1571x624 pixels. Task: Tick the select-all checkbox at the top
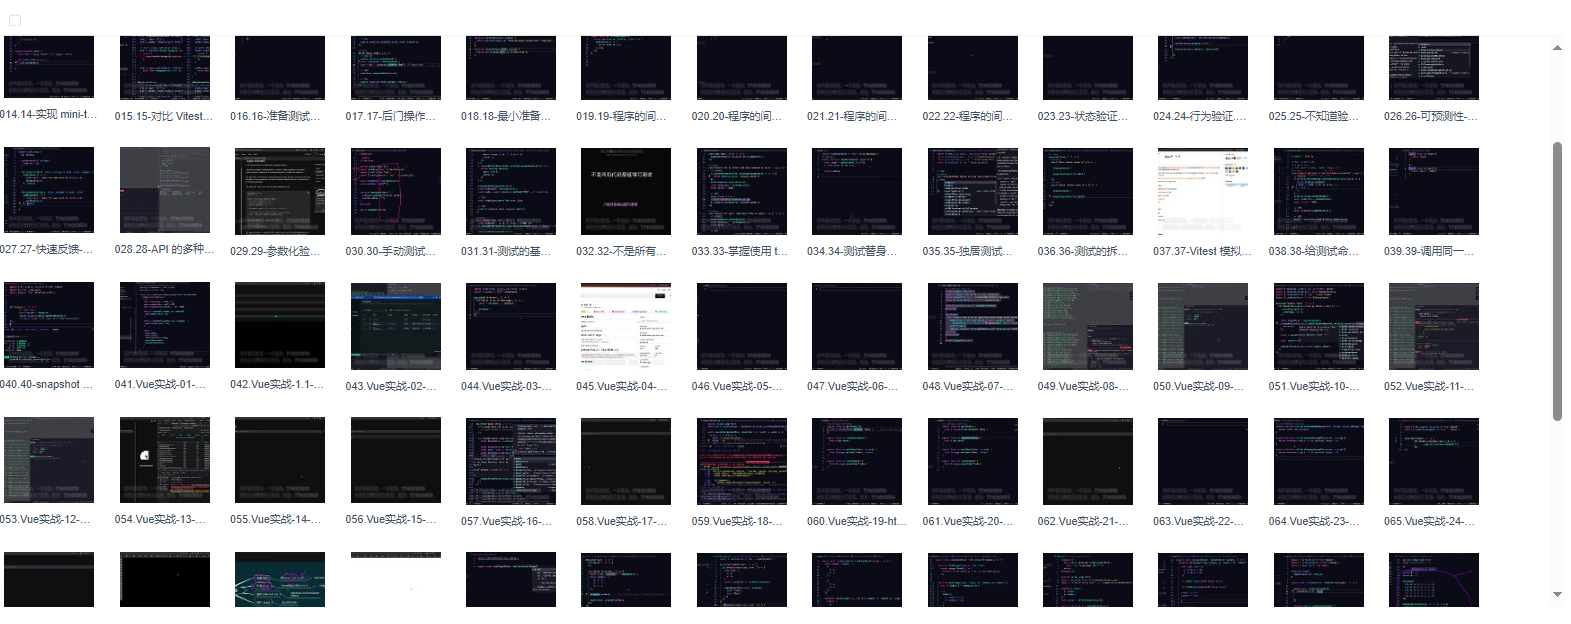pos(15,20)
